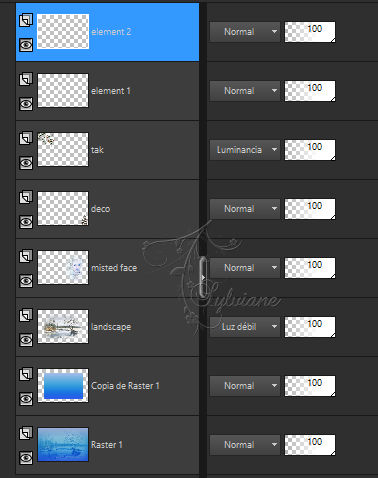Viewport: 378px width, 478px height.
Task: Select the layer named deco
Action: tap(101, 209)
